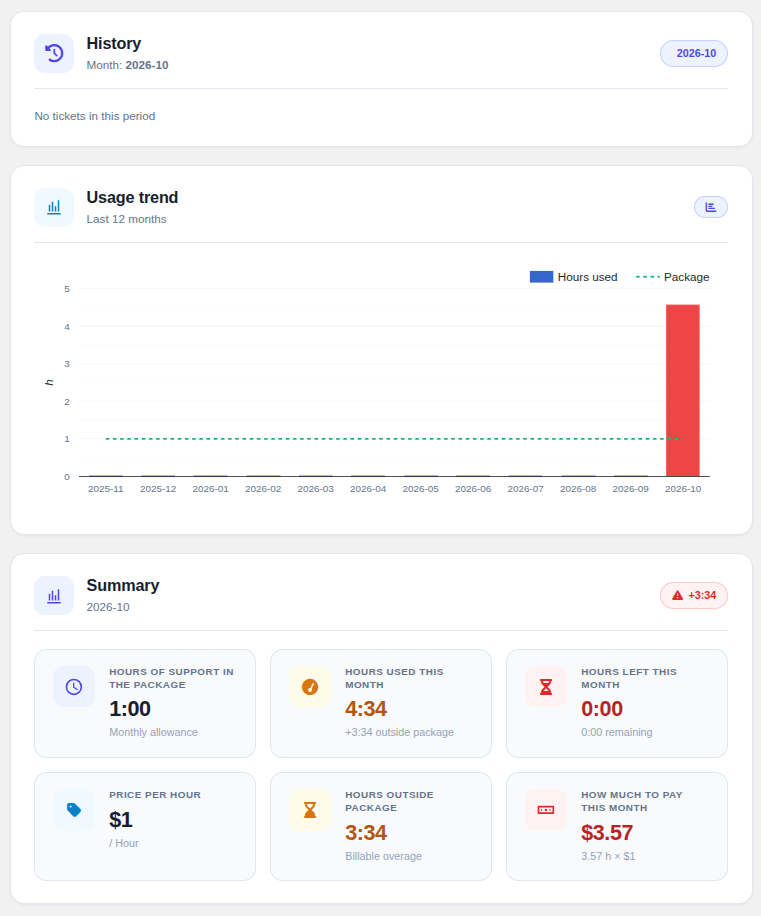Click the Summary bar chart icon
The image size is (761, 916).
[54, 595]
